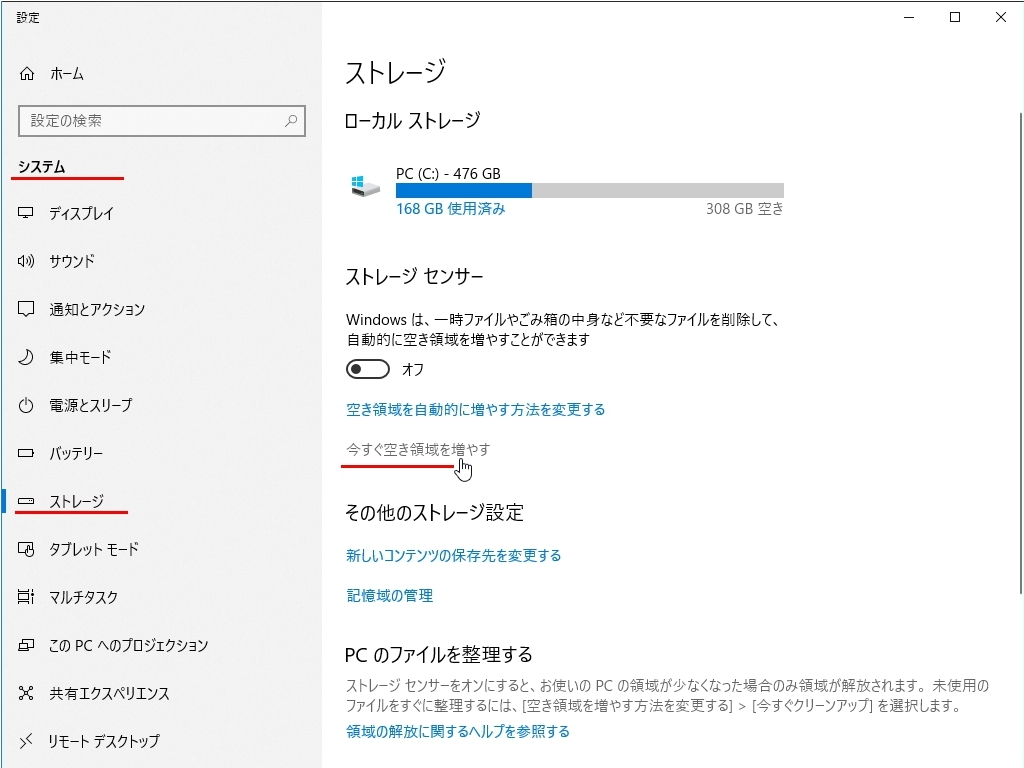1024x768 pixels.
Task: Click the Home icon in the sidebar
Action: pos(27,74)
